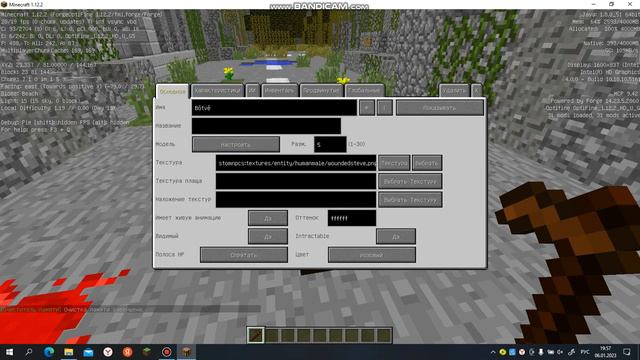This screenshot has height=360, width=640.
Task: Cycle the Показывать name visibility button
Action: 440,108
